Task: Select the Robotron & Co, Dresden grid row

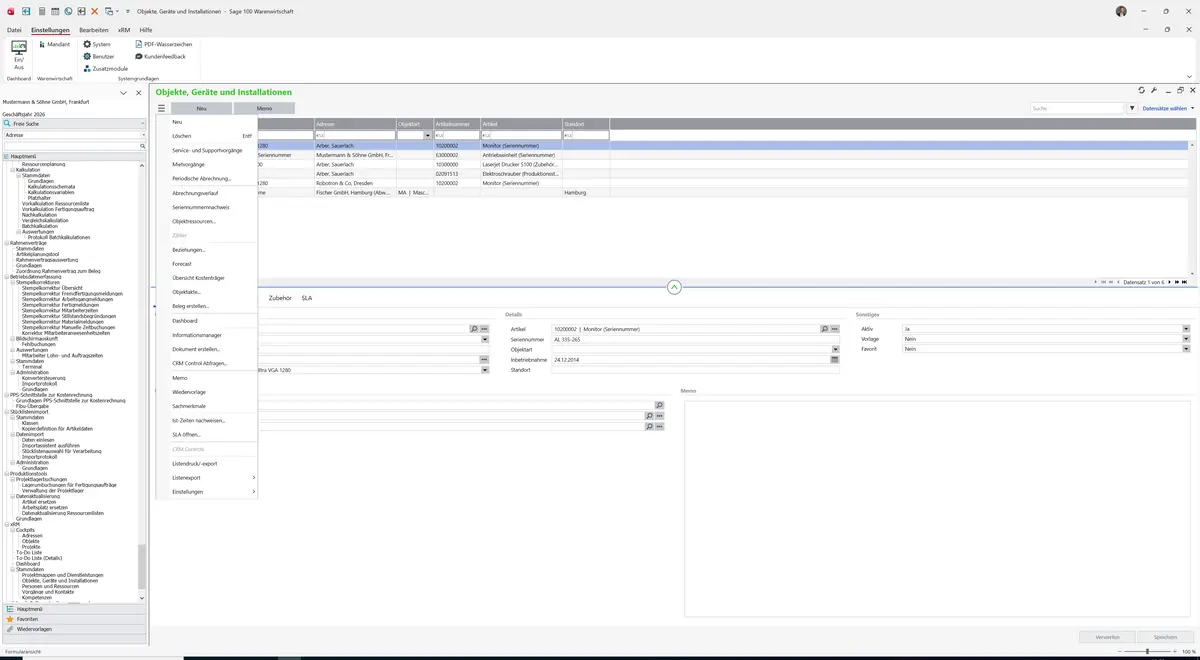Action: 672,184
